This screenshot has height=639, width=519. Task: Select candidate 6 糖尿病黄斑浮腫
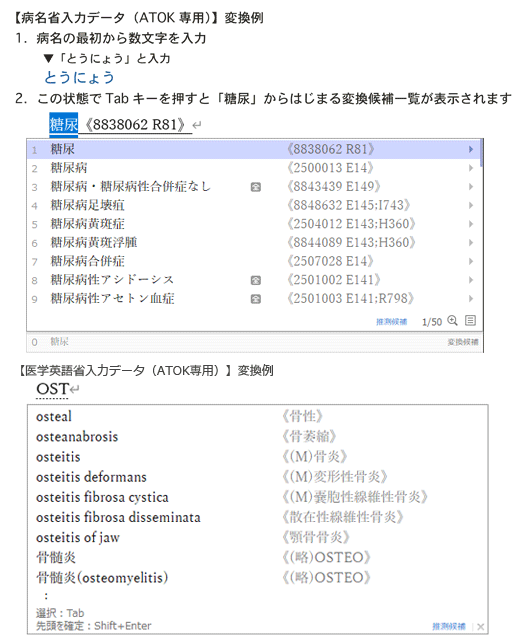click(x=255, y=242)
